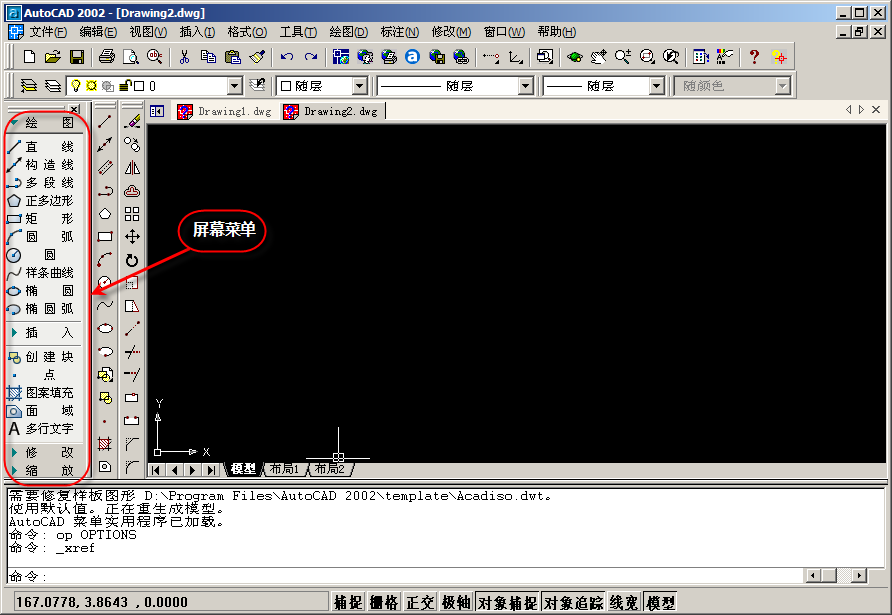Select the Match Properties paintbrush icon

tap(257, 57)
